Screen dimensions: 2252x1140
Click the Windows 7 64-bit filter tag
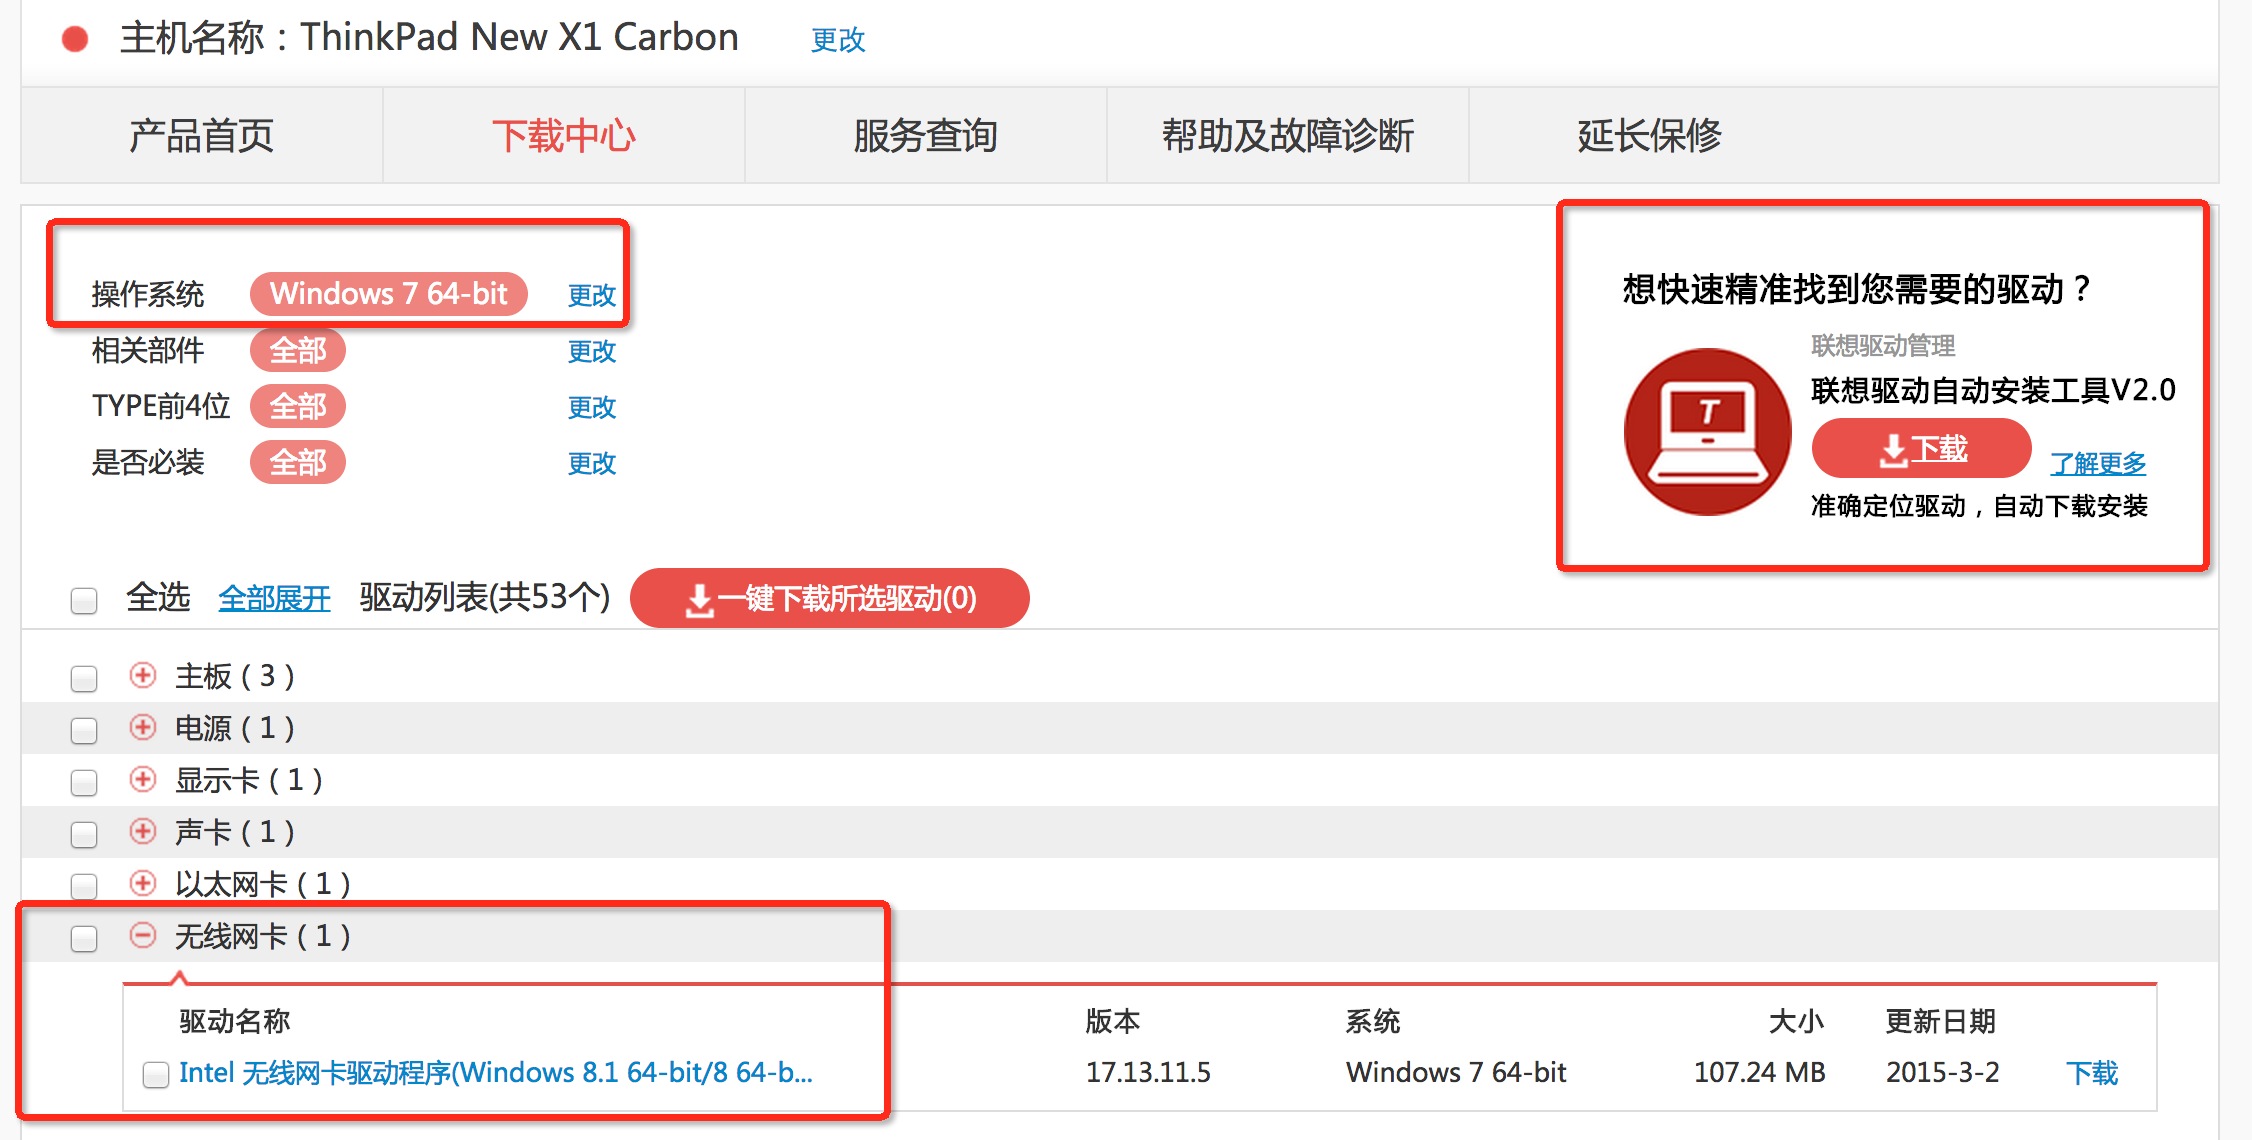click(x=389, y=294)
